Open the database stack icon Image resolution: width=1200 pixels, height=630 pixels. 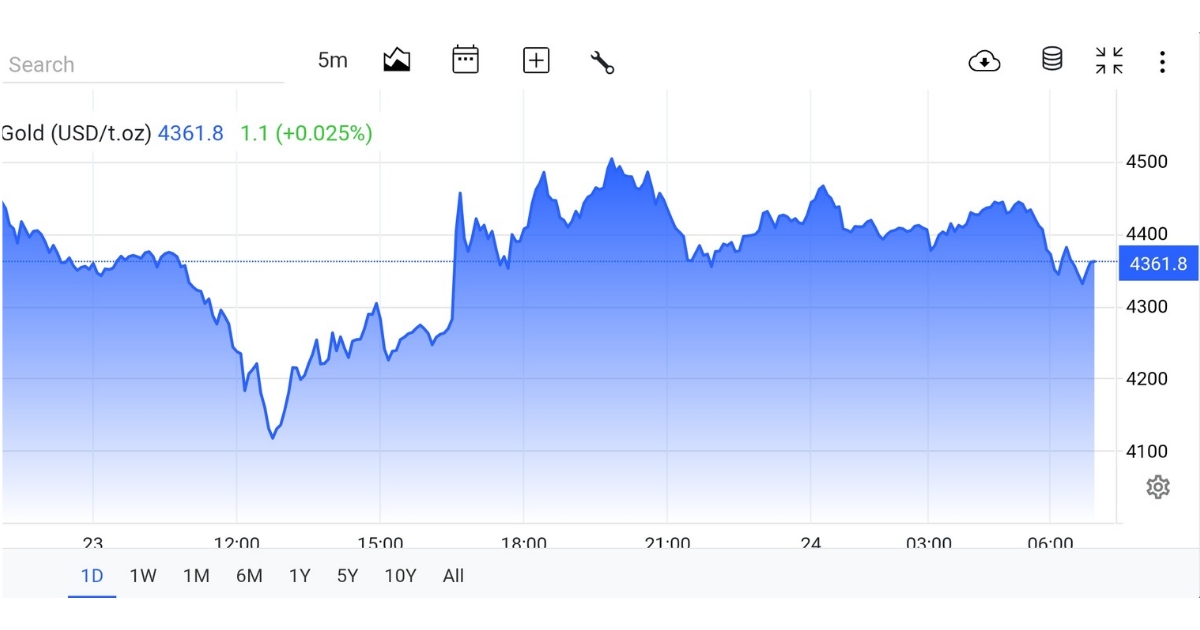point(1052,59)
